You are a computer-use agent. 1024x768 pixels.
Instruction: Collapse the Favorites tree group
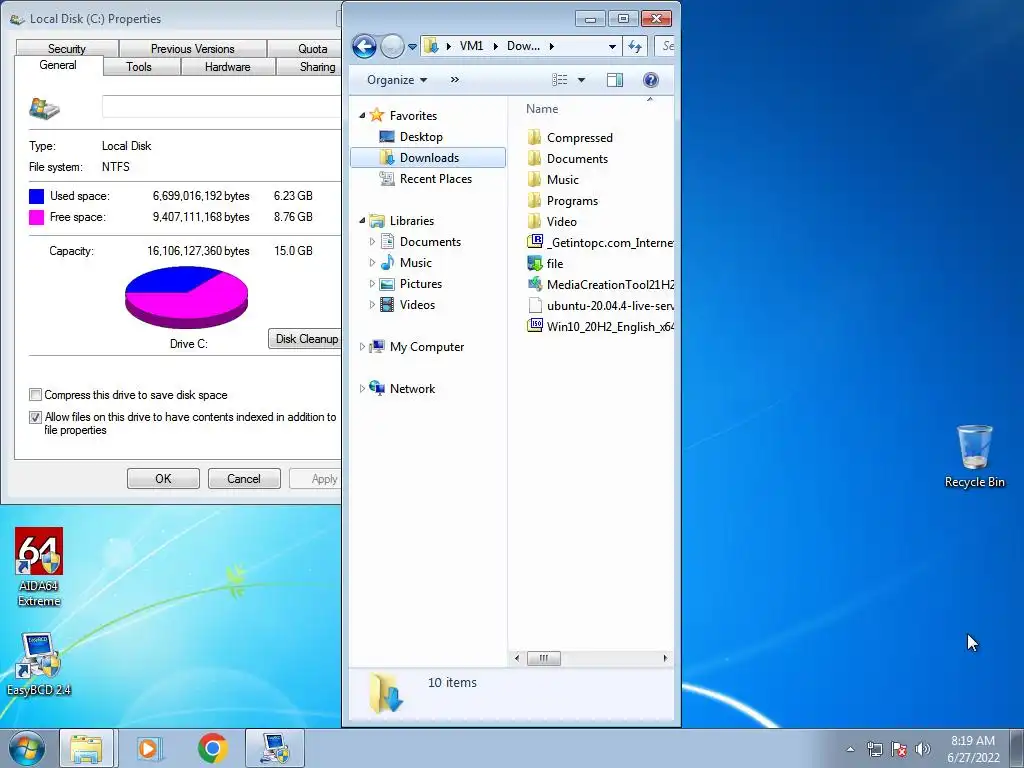tap(362, 116)
